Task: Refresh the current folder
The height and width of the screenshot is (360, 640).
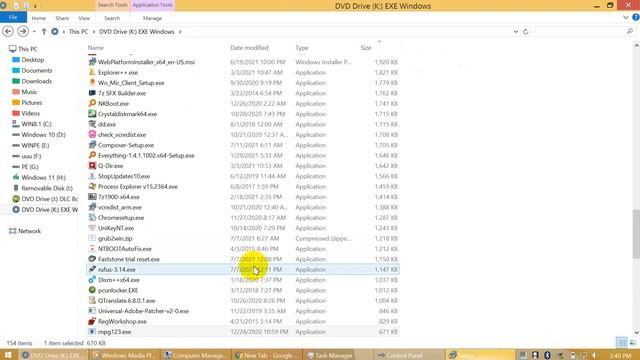Action: 526,31
